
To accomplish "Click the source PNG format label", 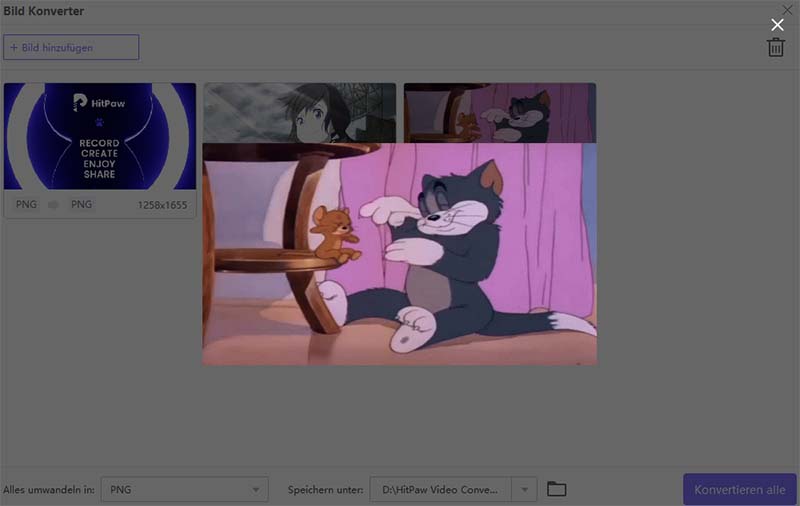I will [x=26, y=205].
